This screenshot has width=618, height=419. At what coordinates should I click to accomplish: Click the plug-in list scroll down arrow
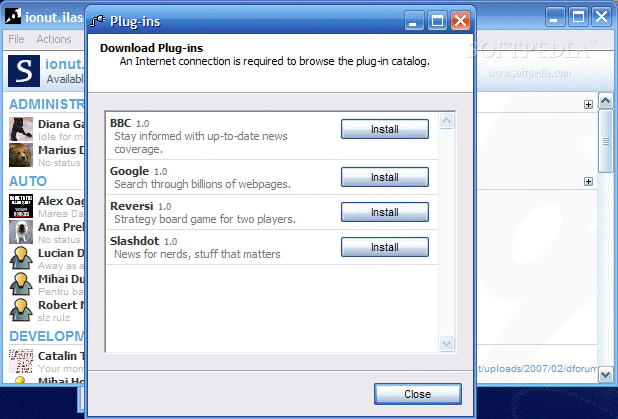tap(447, 343)
